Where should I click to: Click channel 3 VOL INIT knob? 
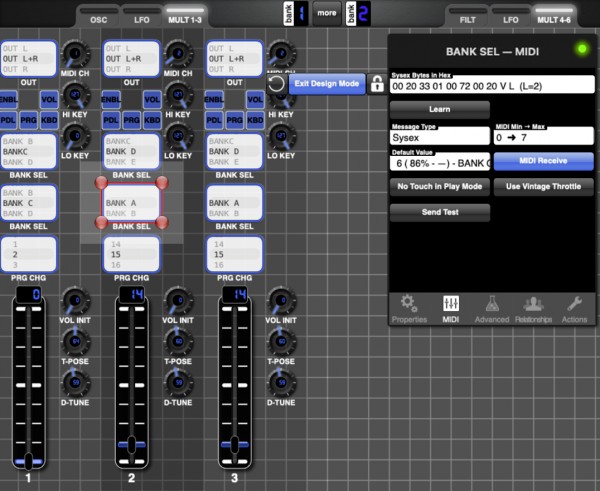pyautogui.click(x=281, y=301)
